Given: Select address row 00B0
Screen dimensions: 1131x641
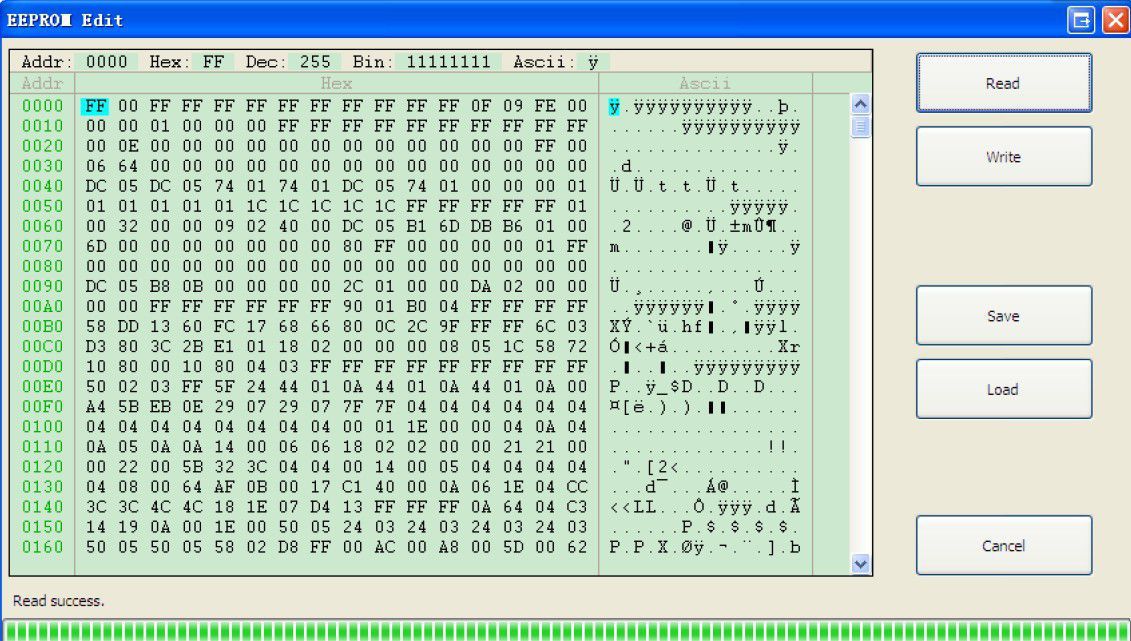Looking at the screenshot, I should click(x=43, y=327).
